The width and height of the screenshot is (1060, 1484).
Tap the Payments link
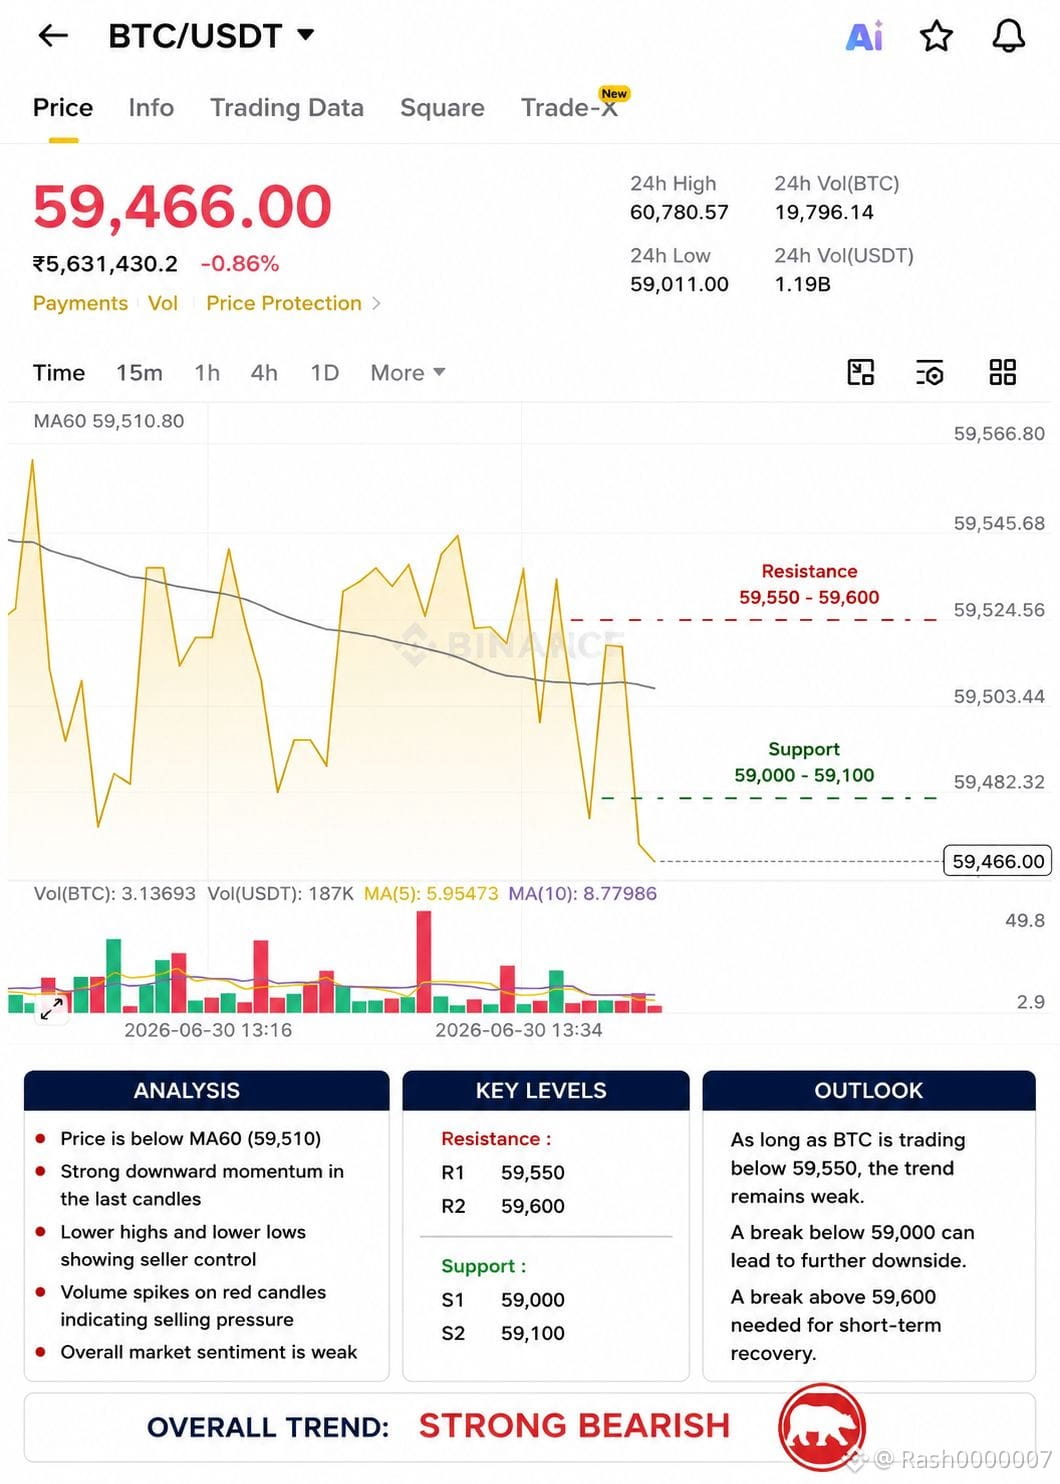click(80, 303)
